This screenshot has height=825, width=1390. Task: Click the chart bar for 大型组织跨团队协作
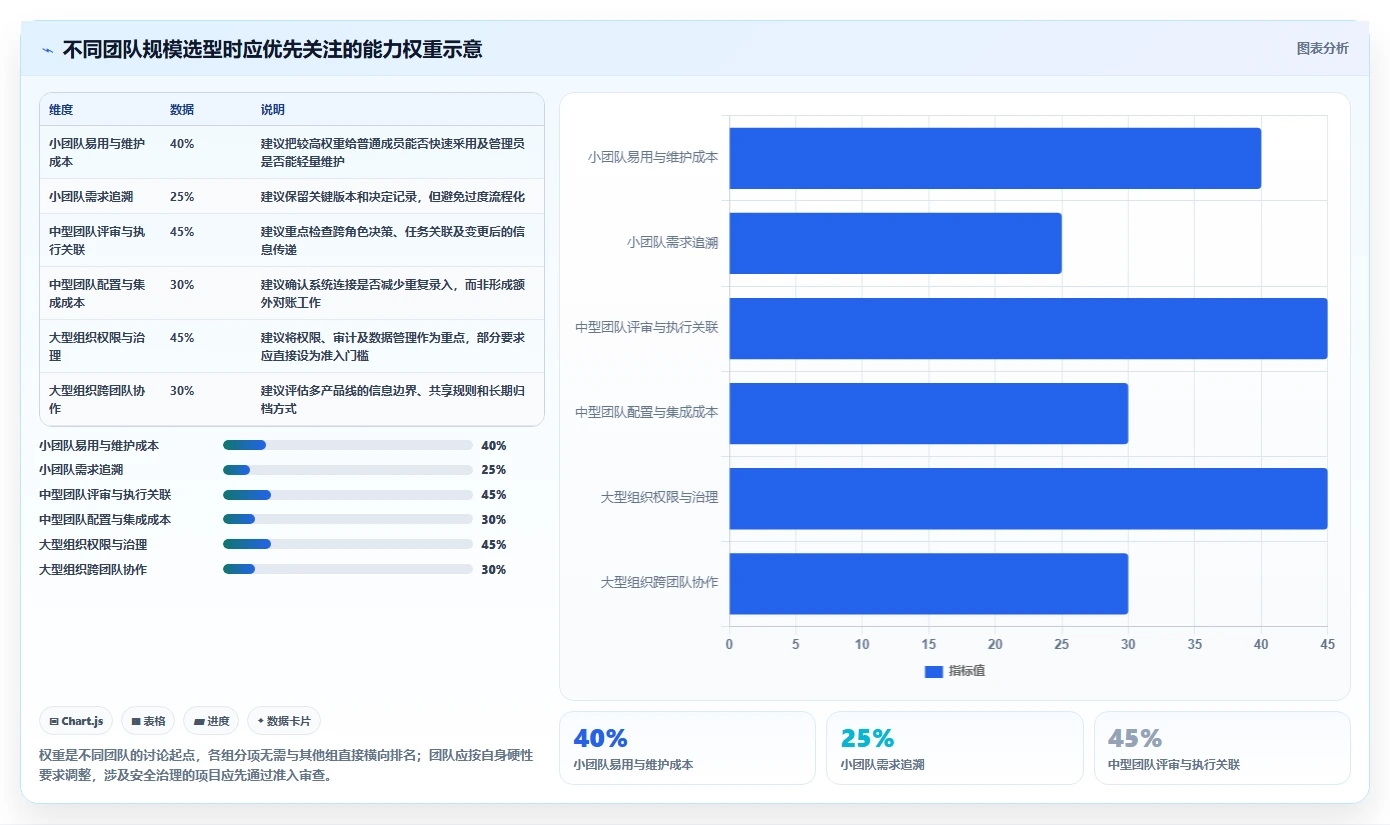[x=928, y=583]
